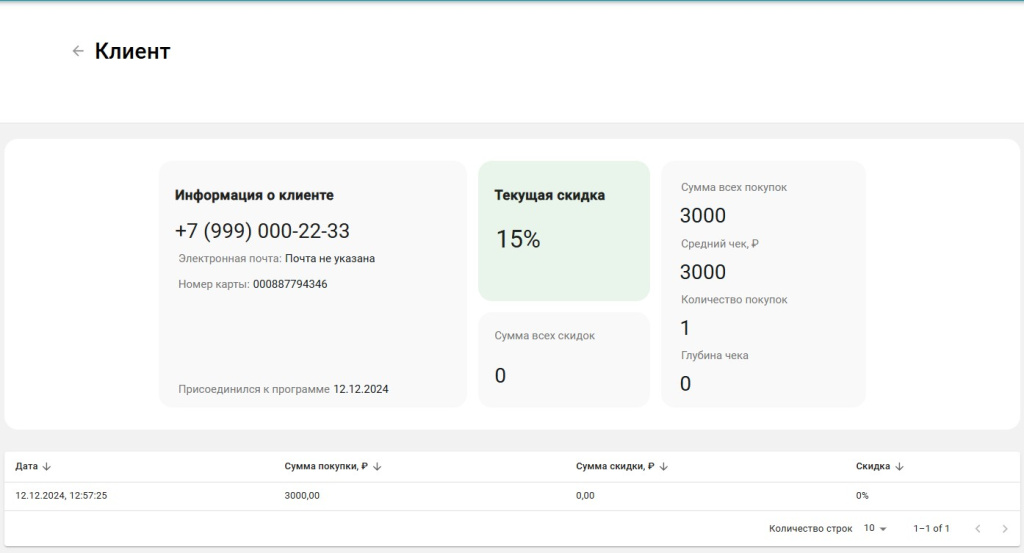The image size is (1024, 553).
Task: Click the 3000,00 purchase amount cell
Action: coord(302,495)
